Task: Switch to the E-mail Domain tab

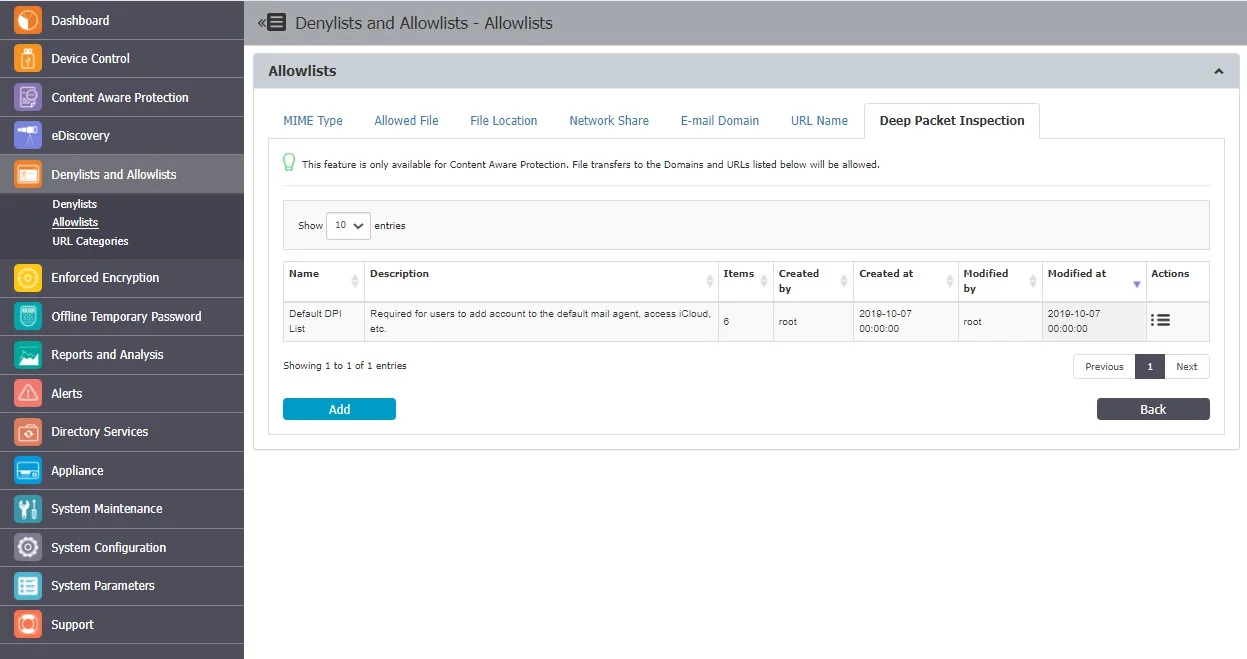Action: tap(720, 120)
